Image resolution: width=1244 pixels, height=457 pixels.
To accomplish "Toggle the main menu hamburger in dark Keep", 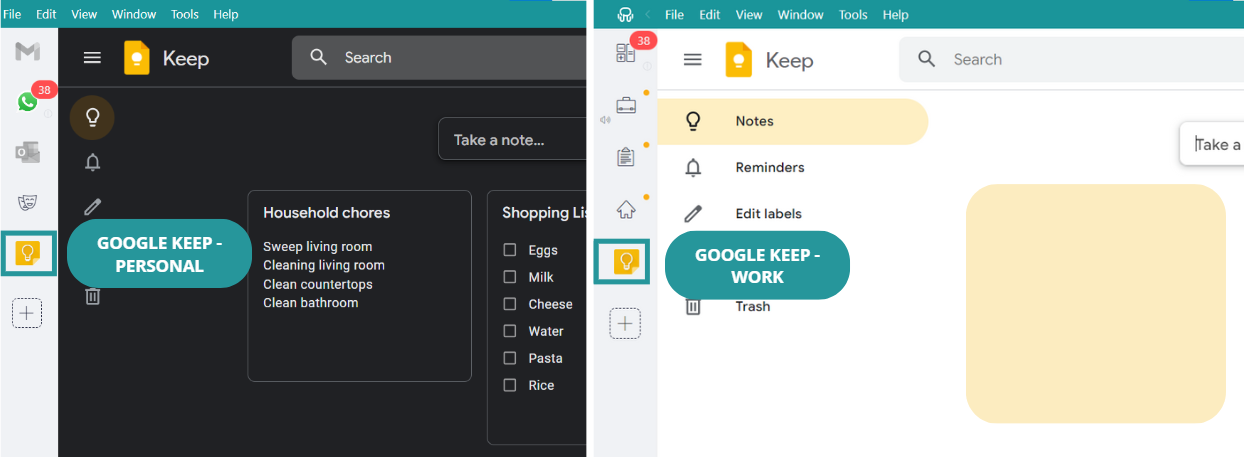I will pyautogui.click(x=92, y=58).
